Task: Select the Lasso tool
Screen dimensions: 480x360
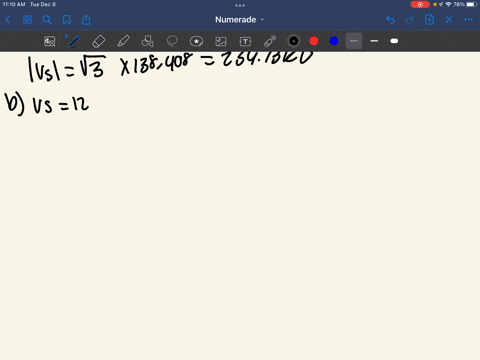Action: click(x=172, y=41)
